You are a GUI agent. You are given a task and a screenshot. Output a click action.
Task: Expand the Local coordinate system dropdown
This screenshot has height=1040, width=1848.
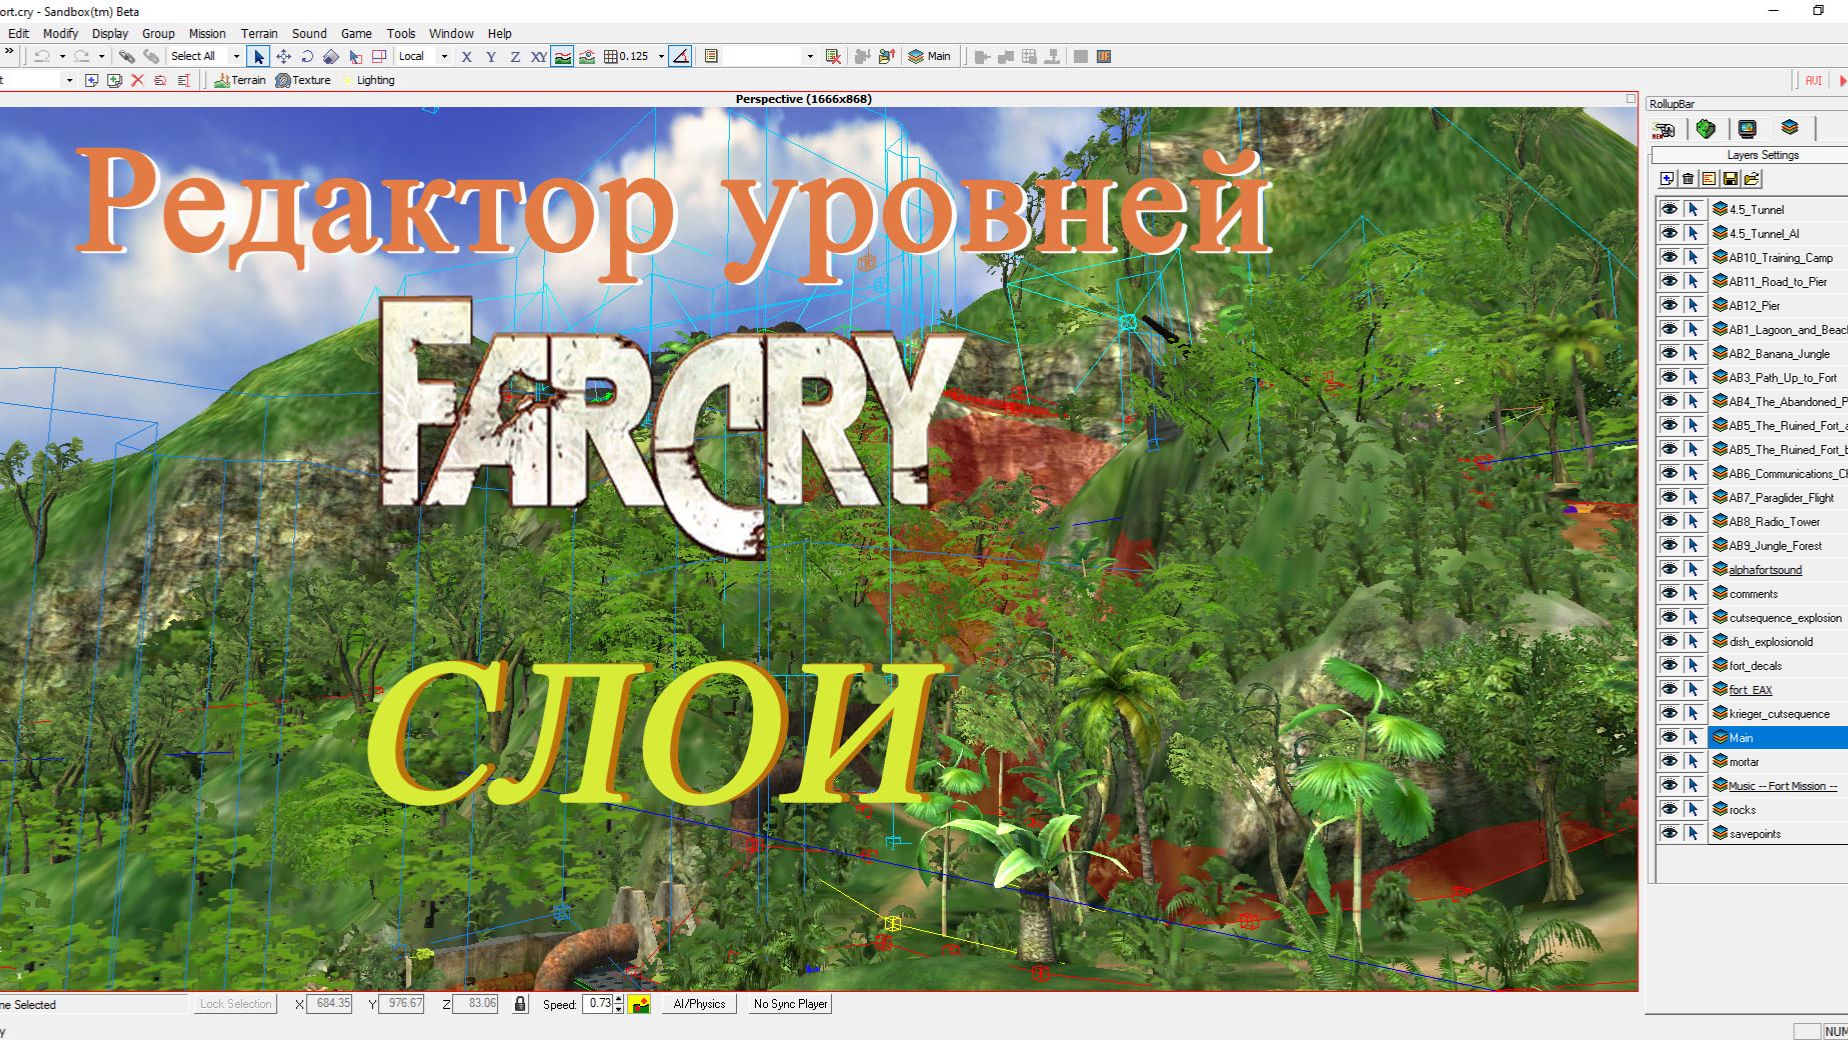445,56
